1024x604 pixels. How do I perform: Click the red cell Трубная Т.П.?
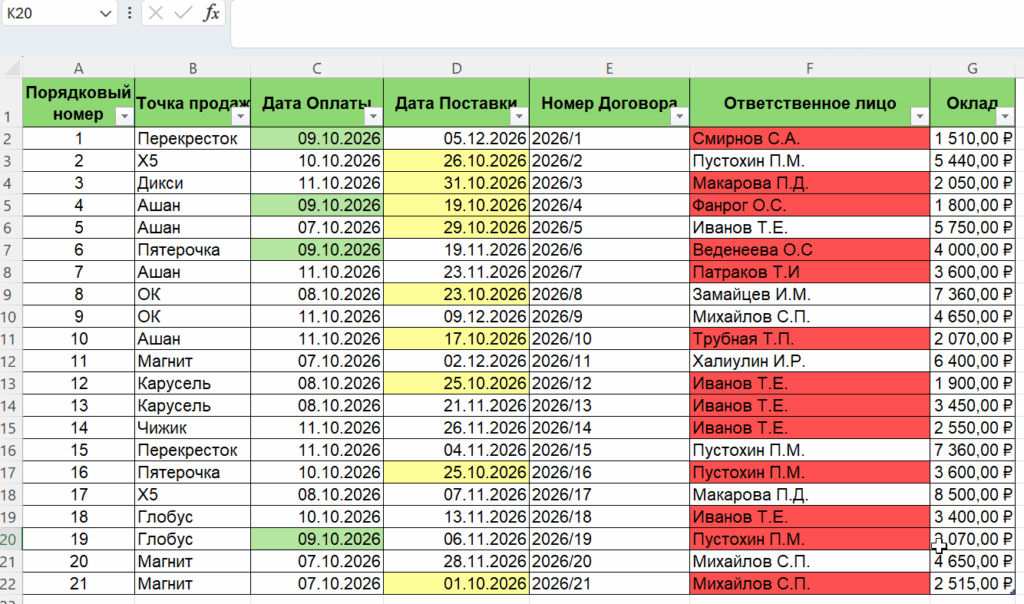coord(809,339)
